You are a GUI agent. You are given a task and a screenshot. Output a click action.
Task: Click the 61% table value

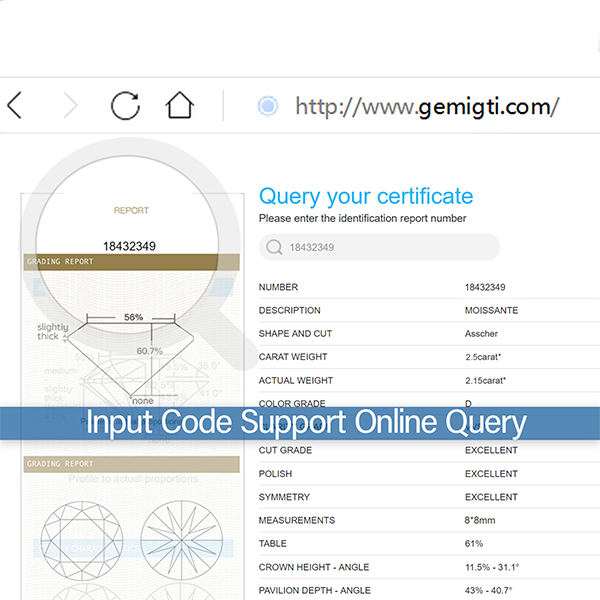[474, 543]
